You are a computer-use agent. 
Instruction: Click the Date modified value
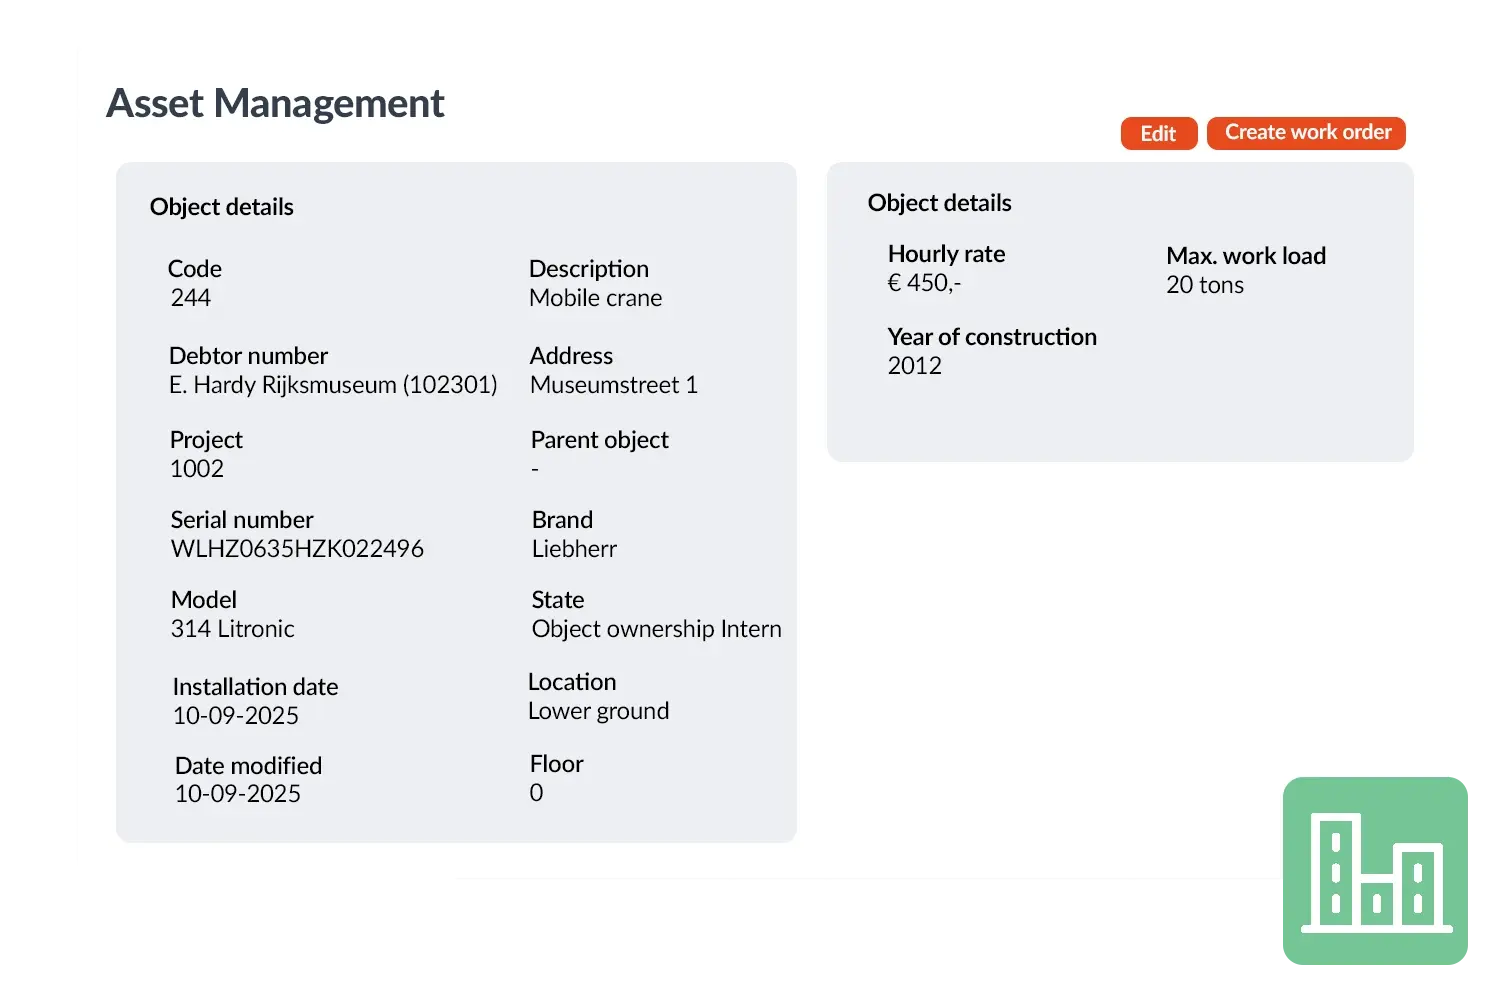(238, 794)
